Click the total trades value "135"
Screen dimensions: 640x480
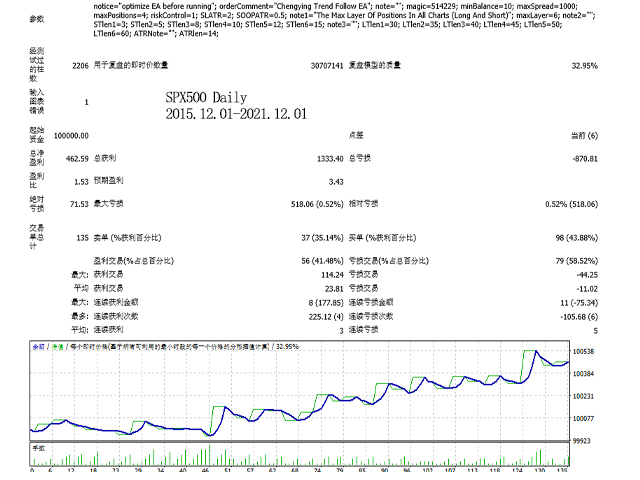coord(82,238)
